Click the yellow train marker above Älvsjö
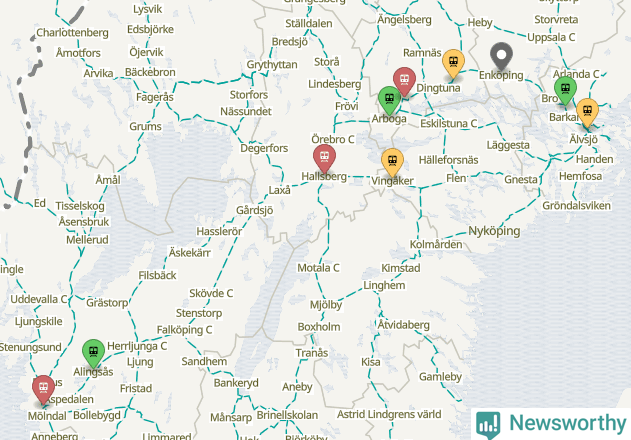631x440 pixels. [588, 112]
